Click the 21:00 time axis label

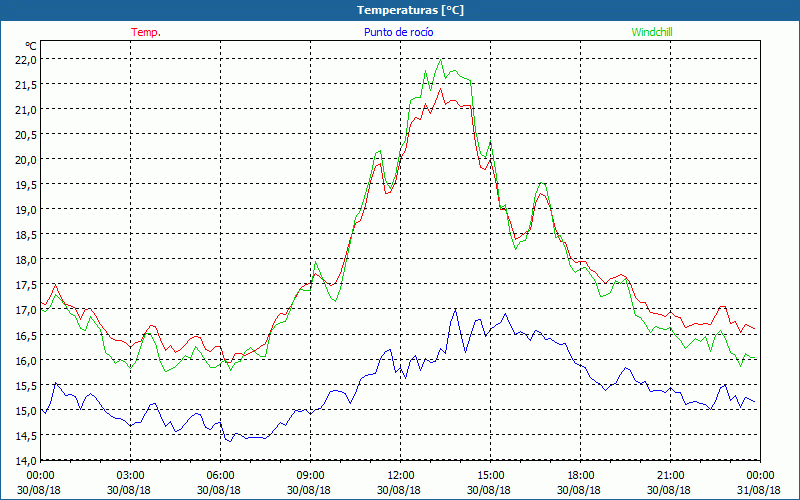coord(670,476)
